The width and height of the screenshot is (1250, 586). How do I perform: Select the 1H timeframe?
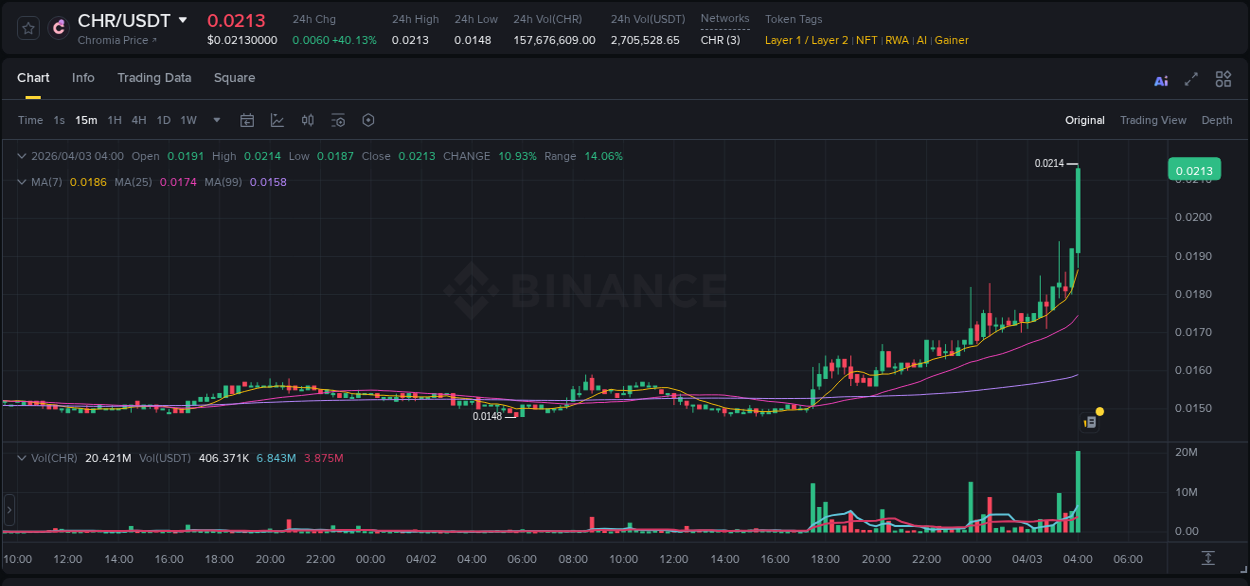click(115, 120)
